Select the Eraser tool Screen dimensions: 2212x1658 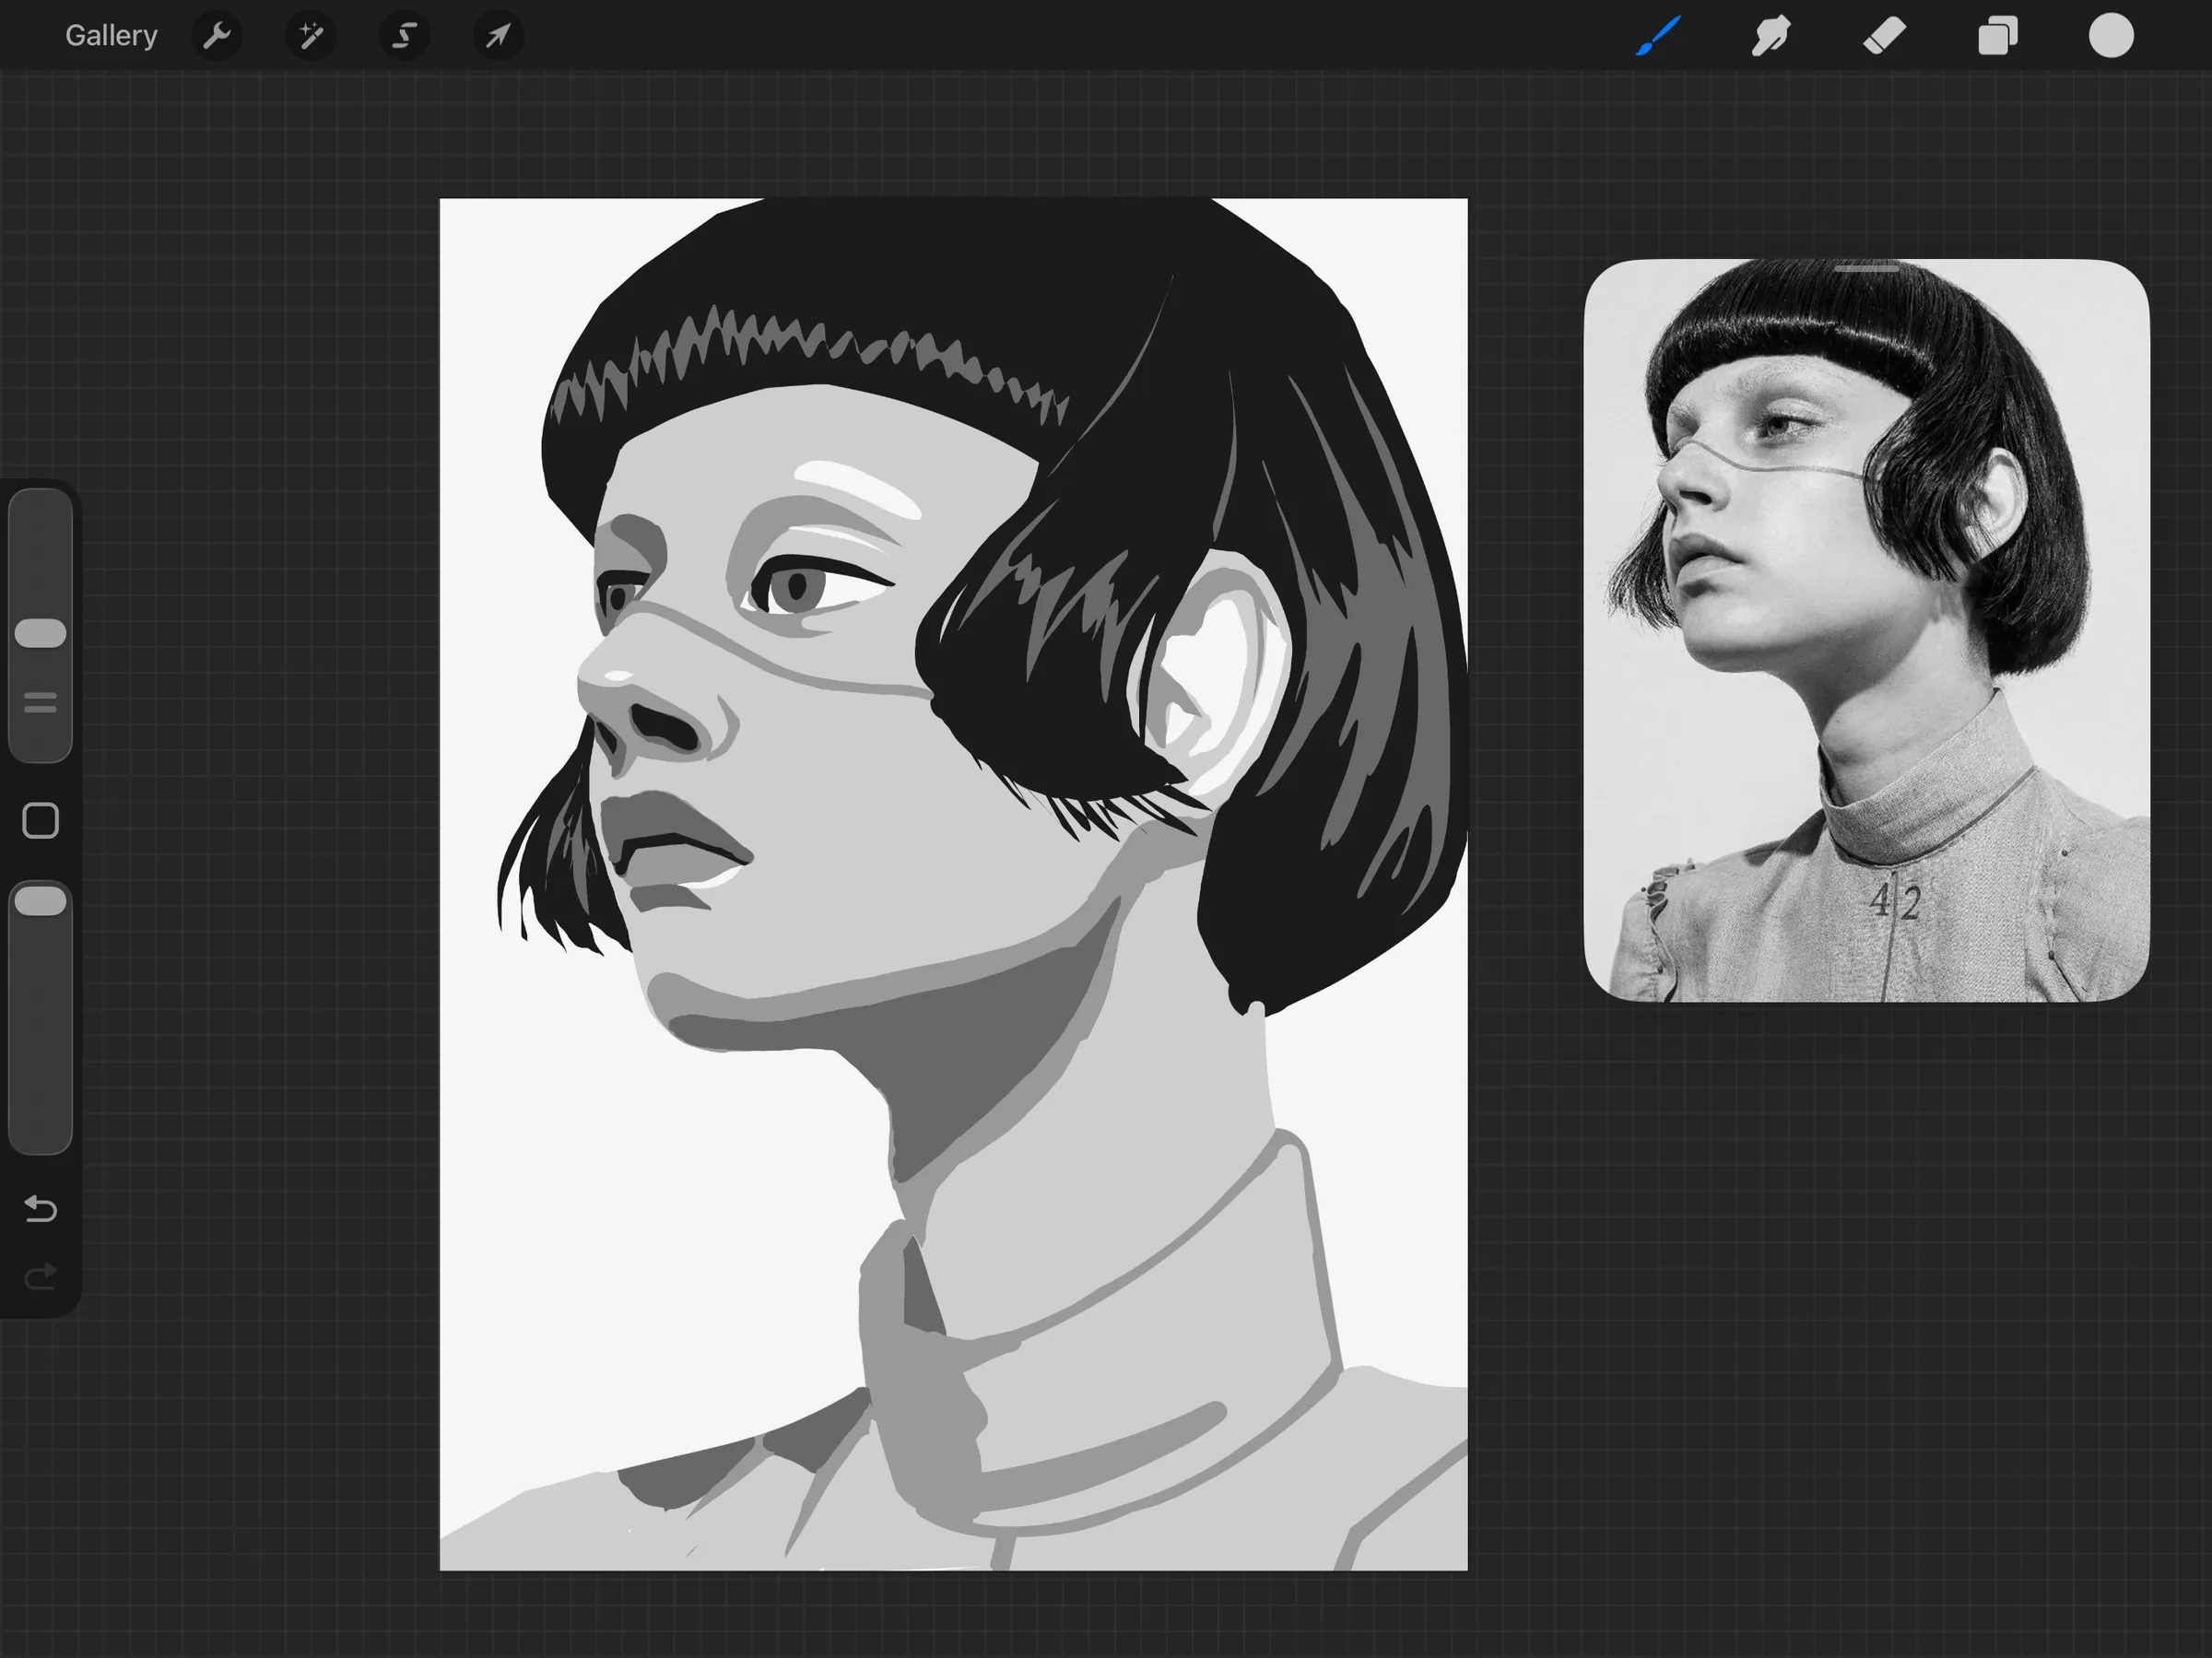[1884, 36]
